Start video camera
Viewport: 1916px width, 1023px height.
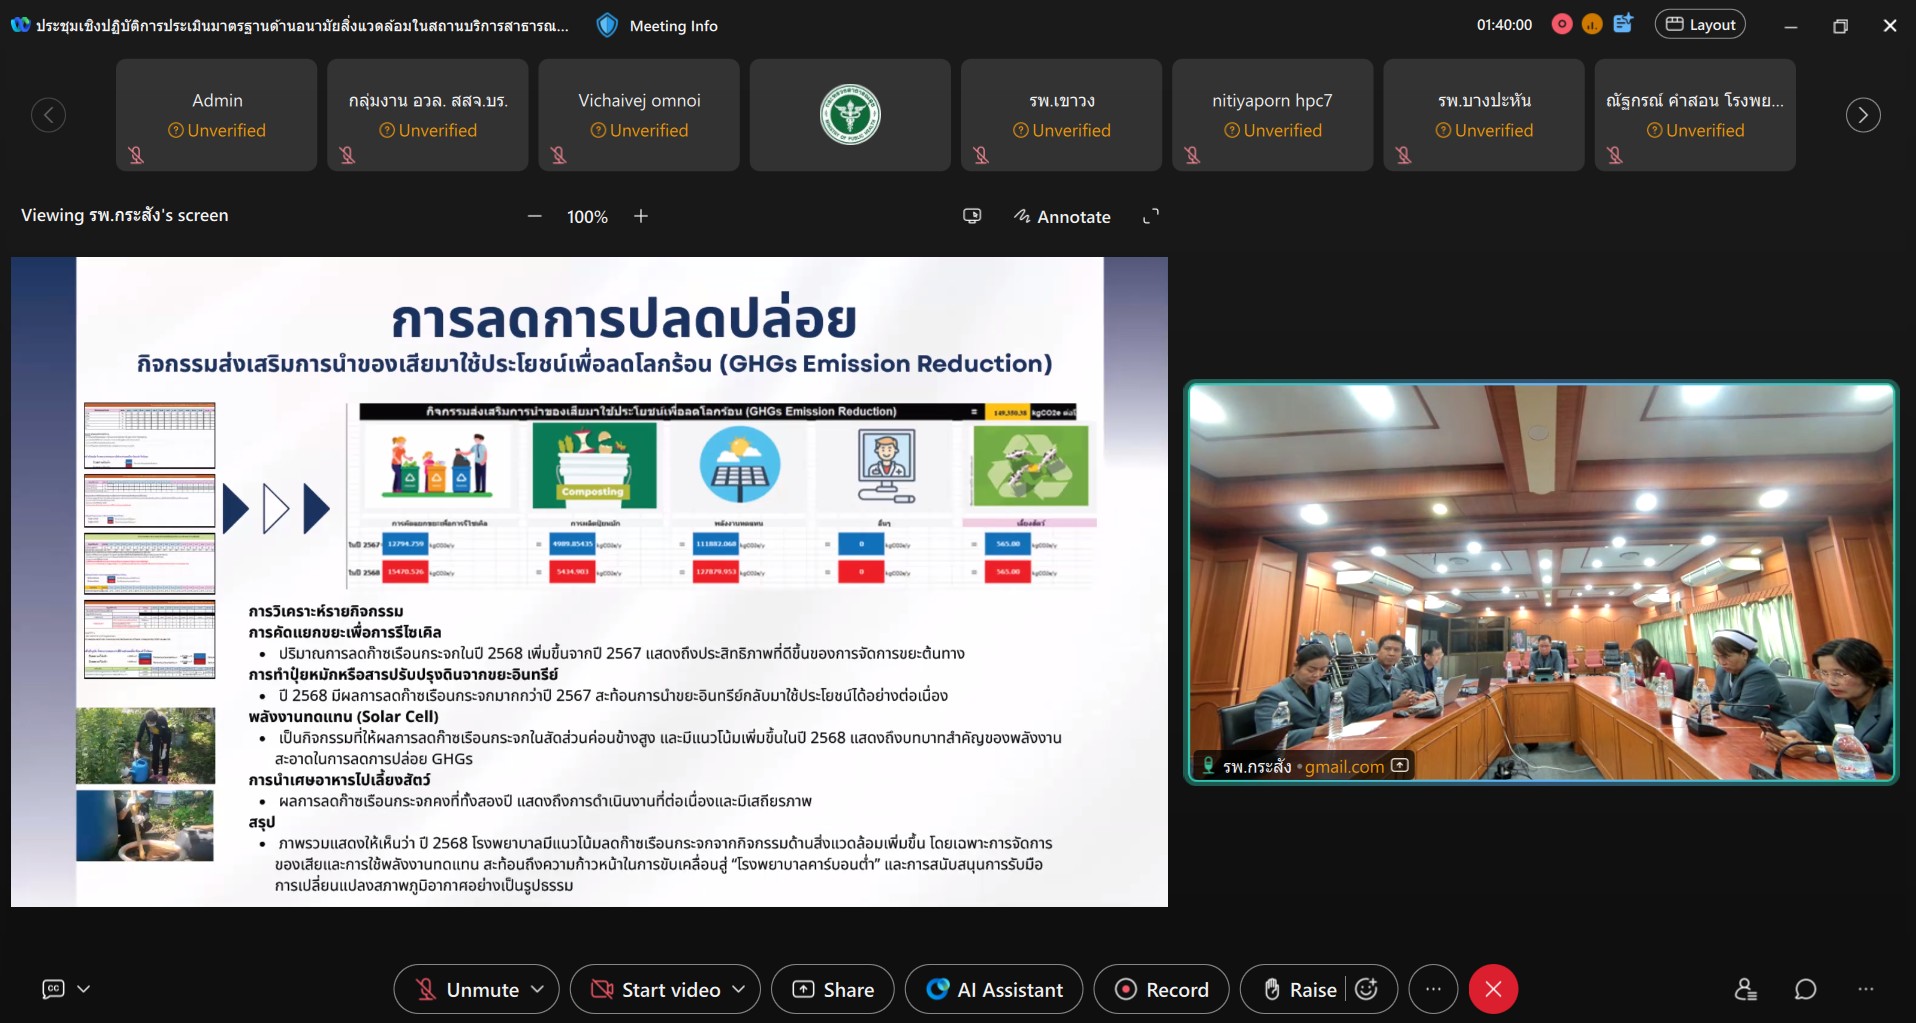pos(656,989)
